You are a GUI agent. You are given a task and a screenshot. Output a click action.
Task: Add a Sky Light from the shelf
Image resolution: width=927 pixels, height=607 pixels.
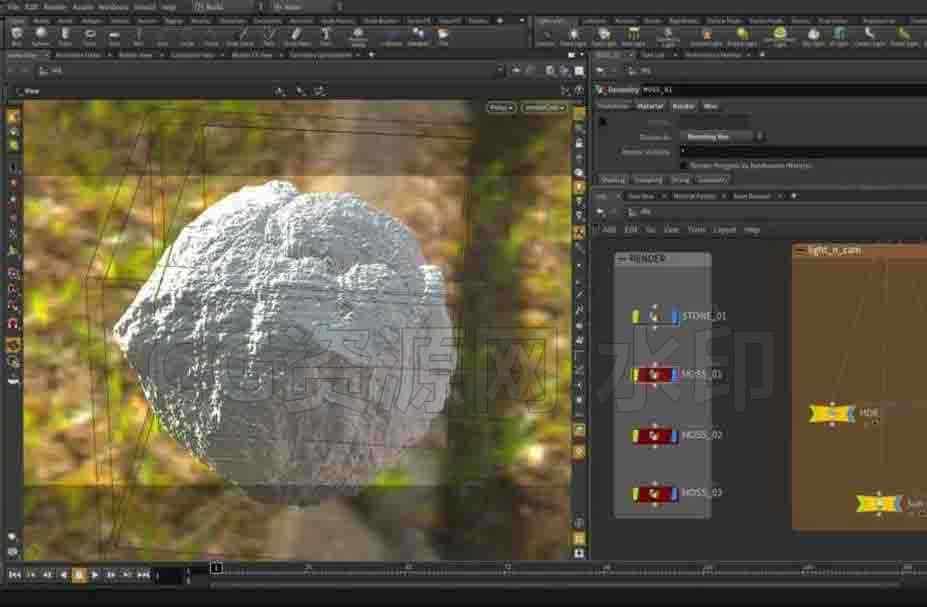click(813, 37)
